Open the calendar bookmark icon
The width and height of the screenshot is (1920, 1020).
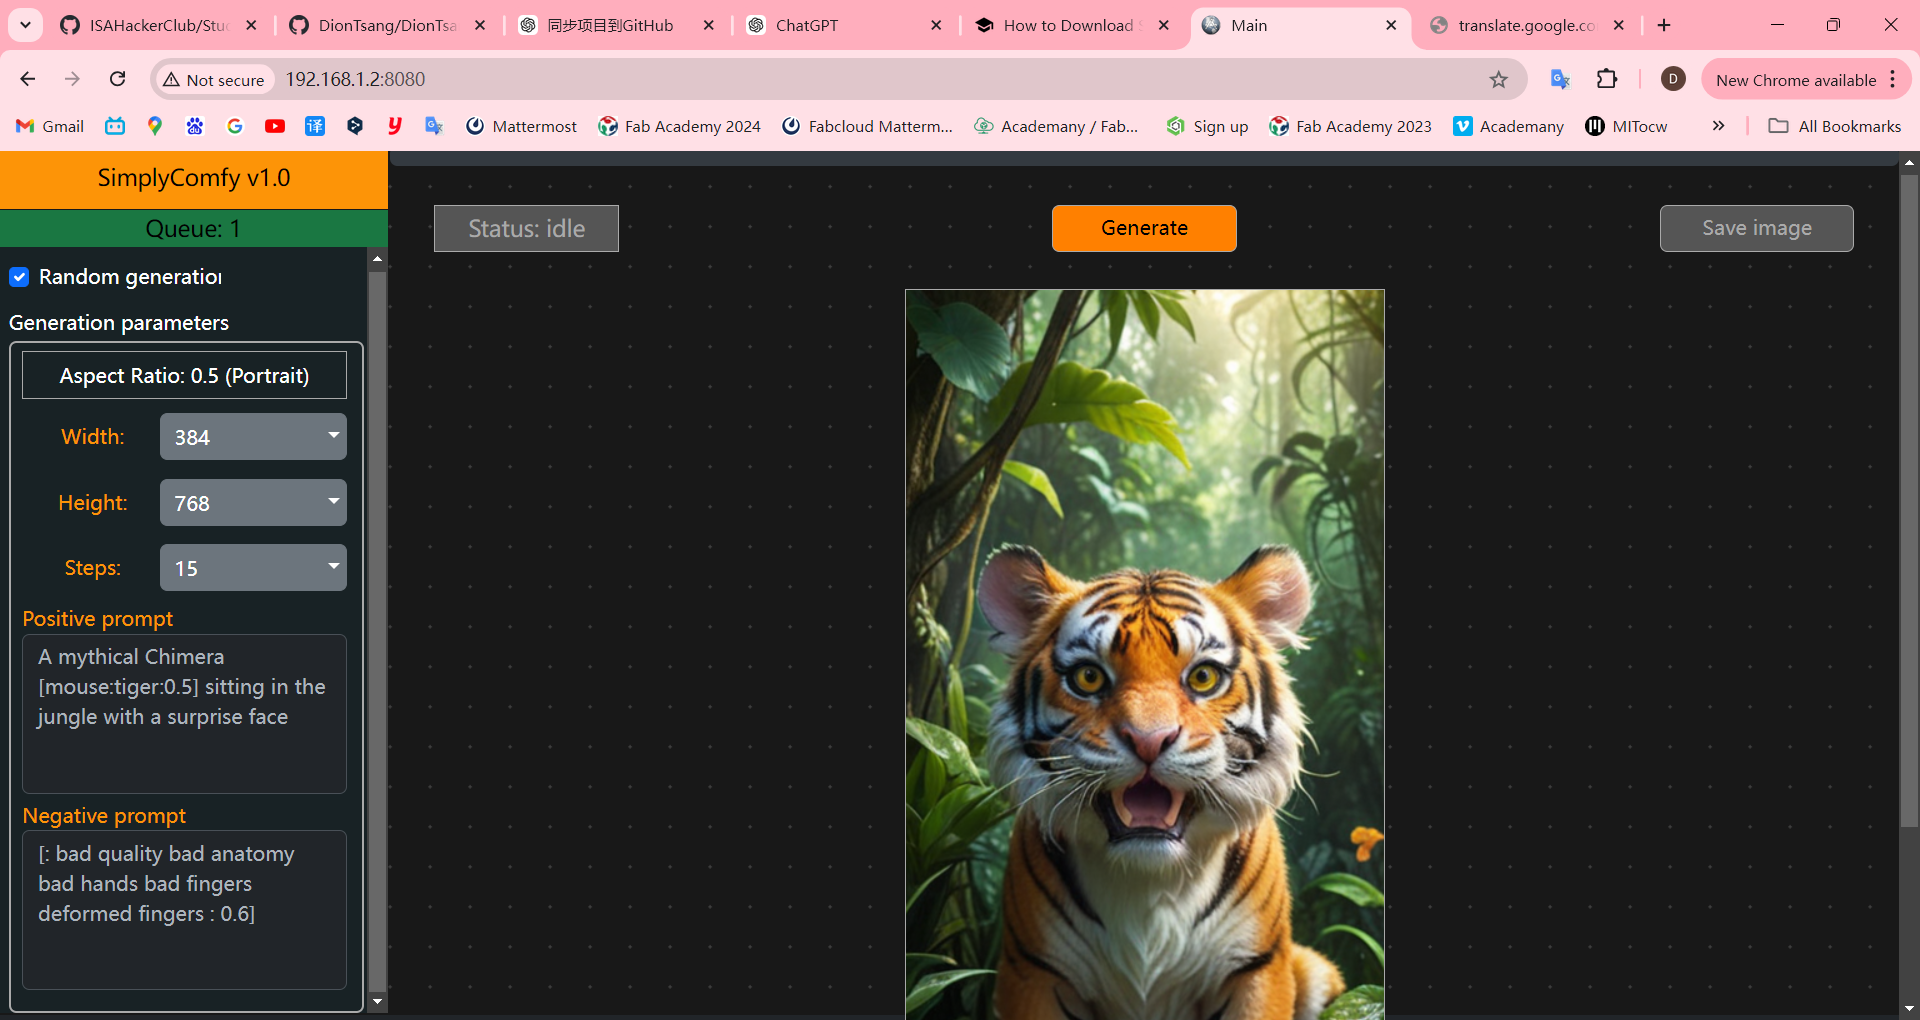point(115,126)
